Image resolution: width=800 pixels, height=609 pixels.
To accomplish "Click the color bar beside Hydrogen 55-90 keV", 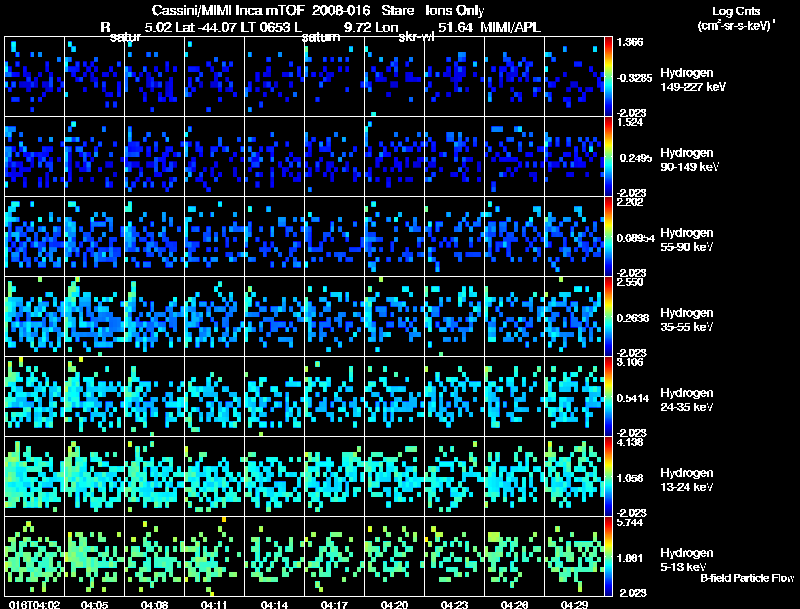I will point(608,237).
